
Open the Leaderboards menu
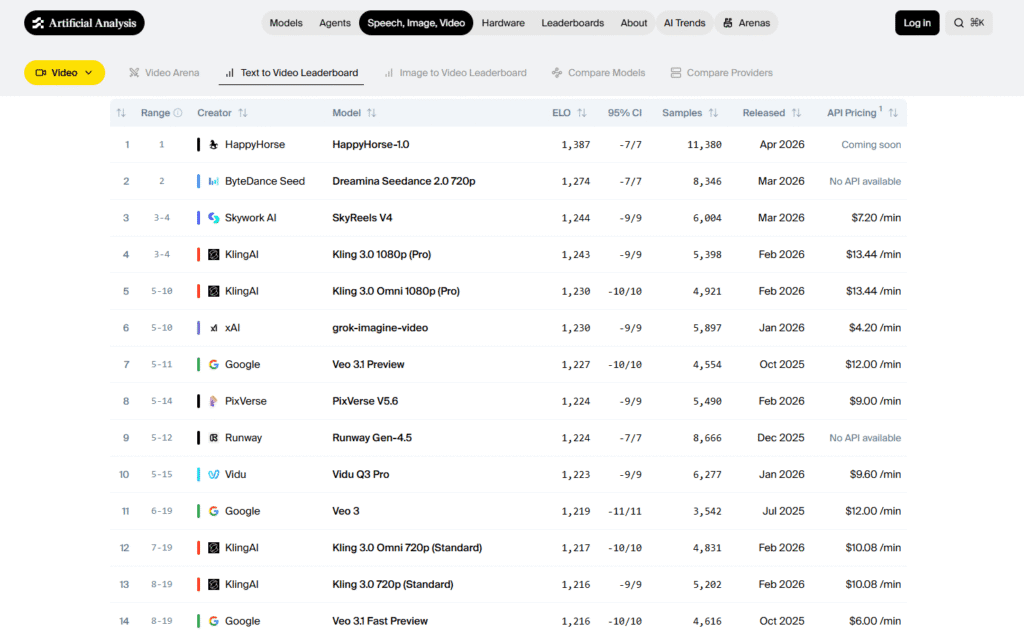click(572, 22)
